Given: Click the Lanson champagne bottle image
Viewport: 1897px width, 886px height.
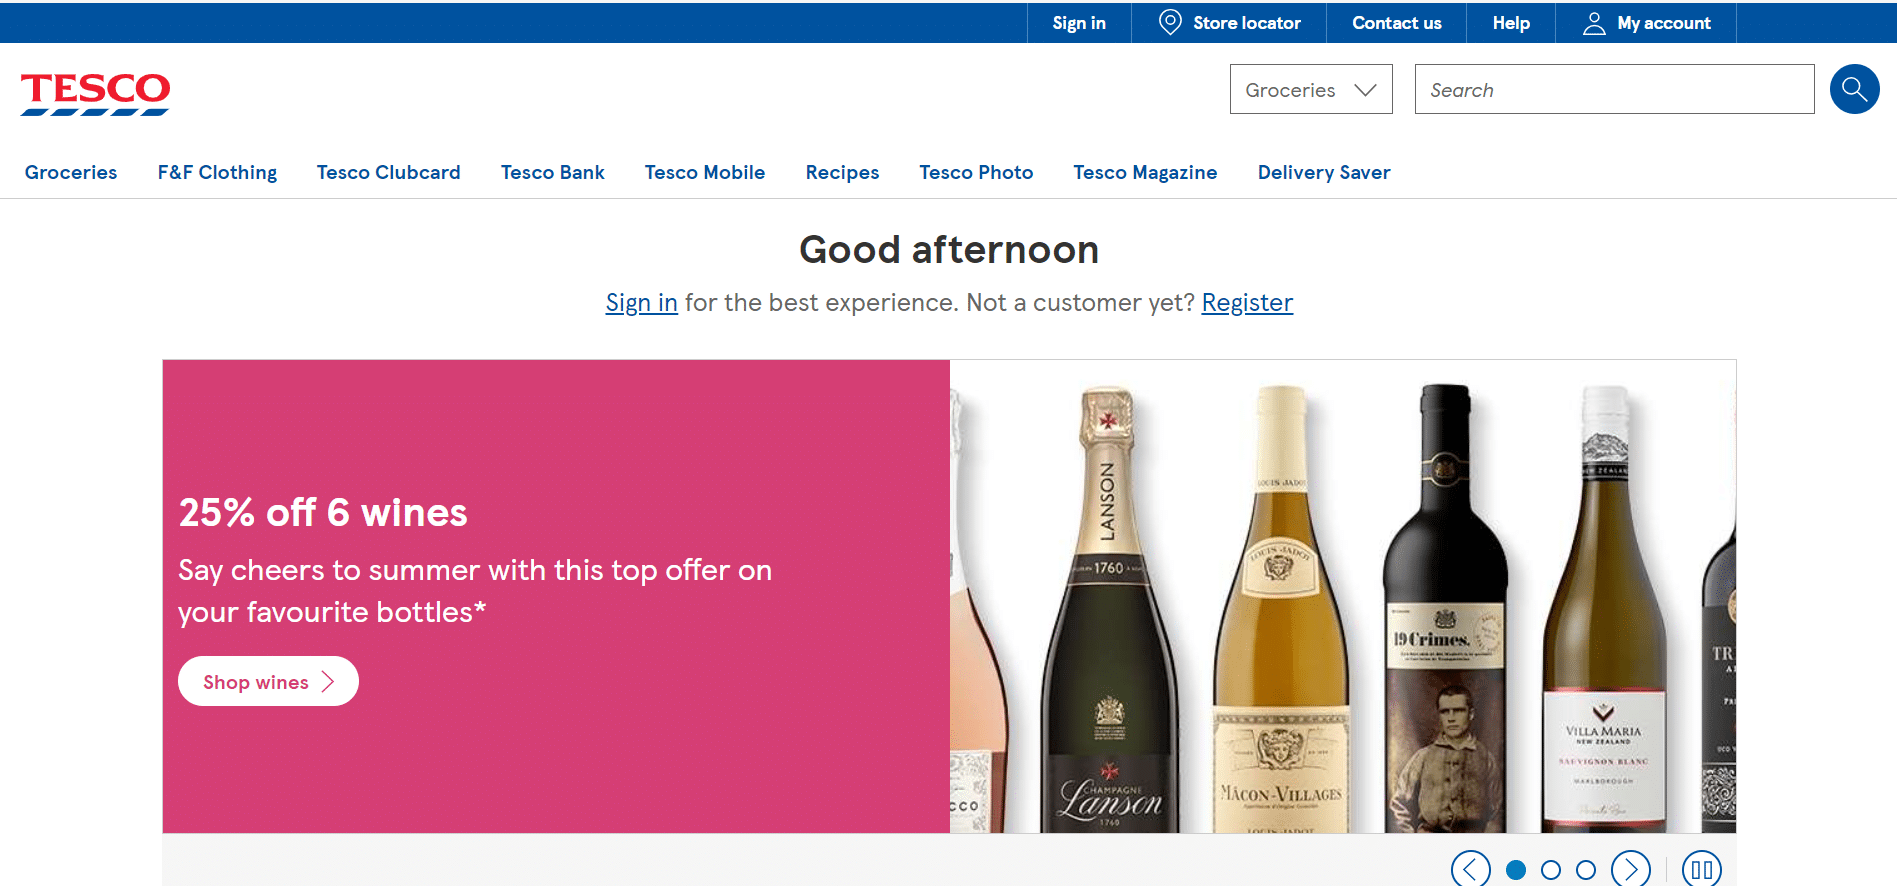Looking at the screenshot, I should coord(1109,610).
